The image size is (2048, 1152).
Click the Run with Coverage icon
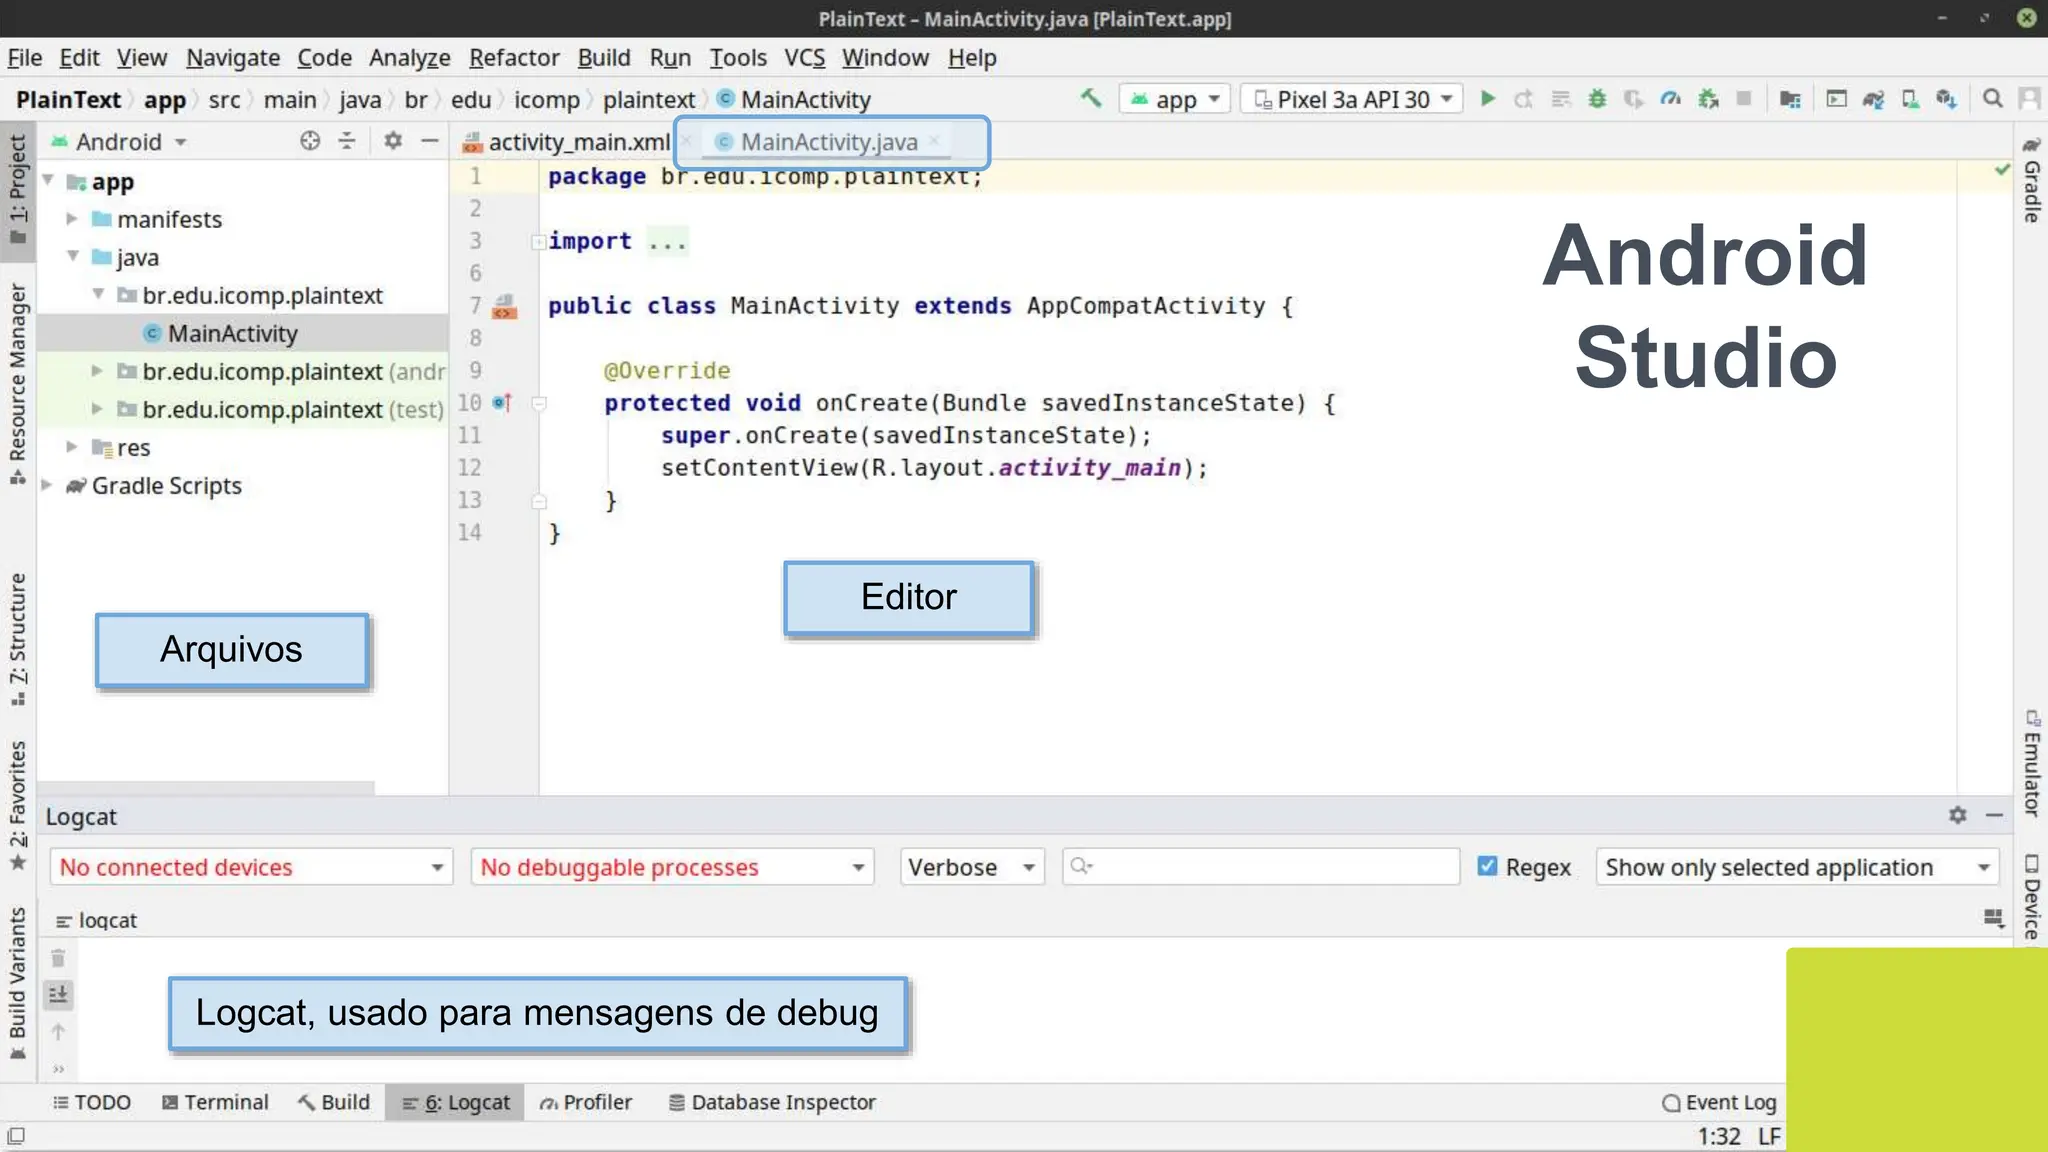click(x=1634, y=98)
